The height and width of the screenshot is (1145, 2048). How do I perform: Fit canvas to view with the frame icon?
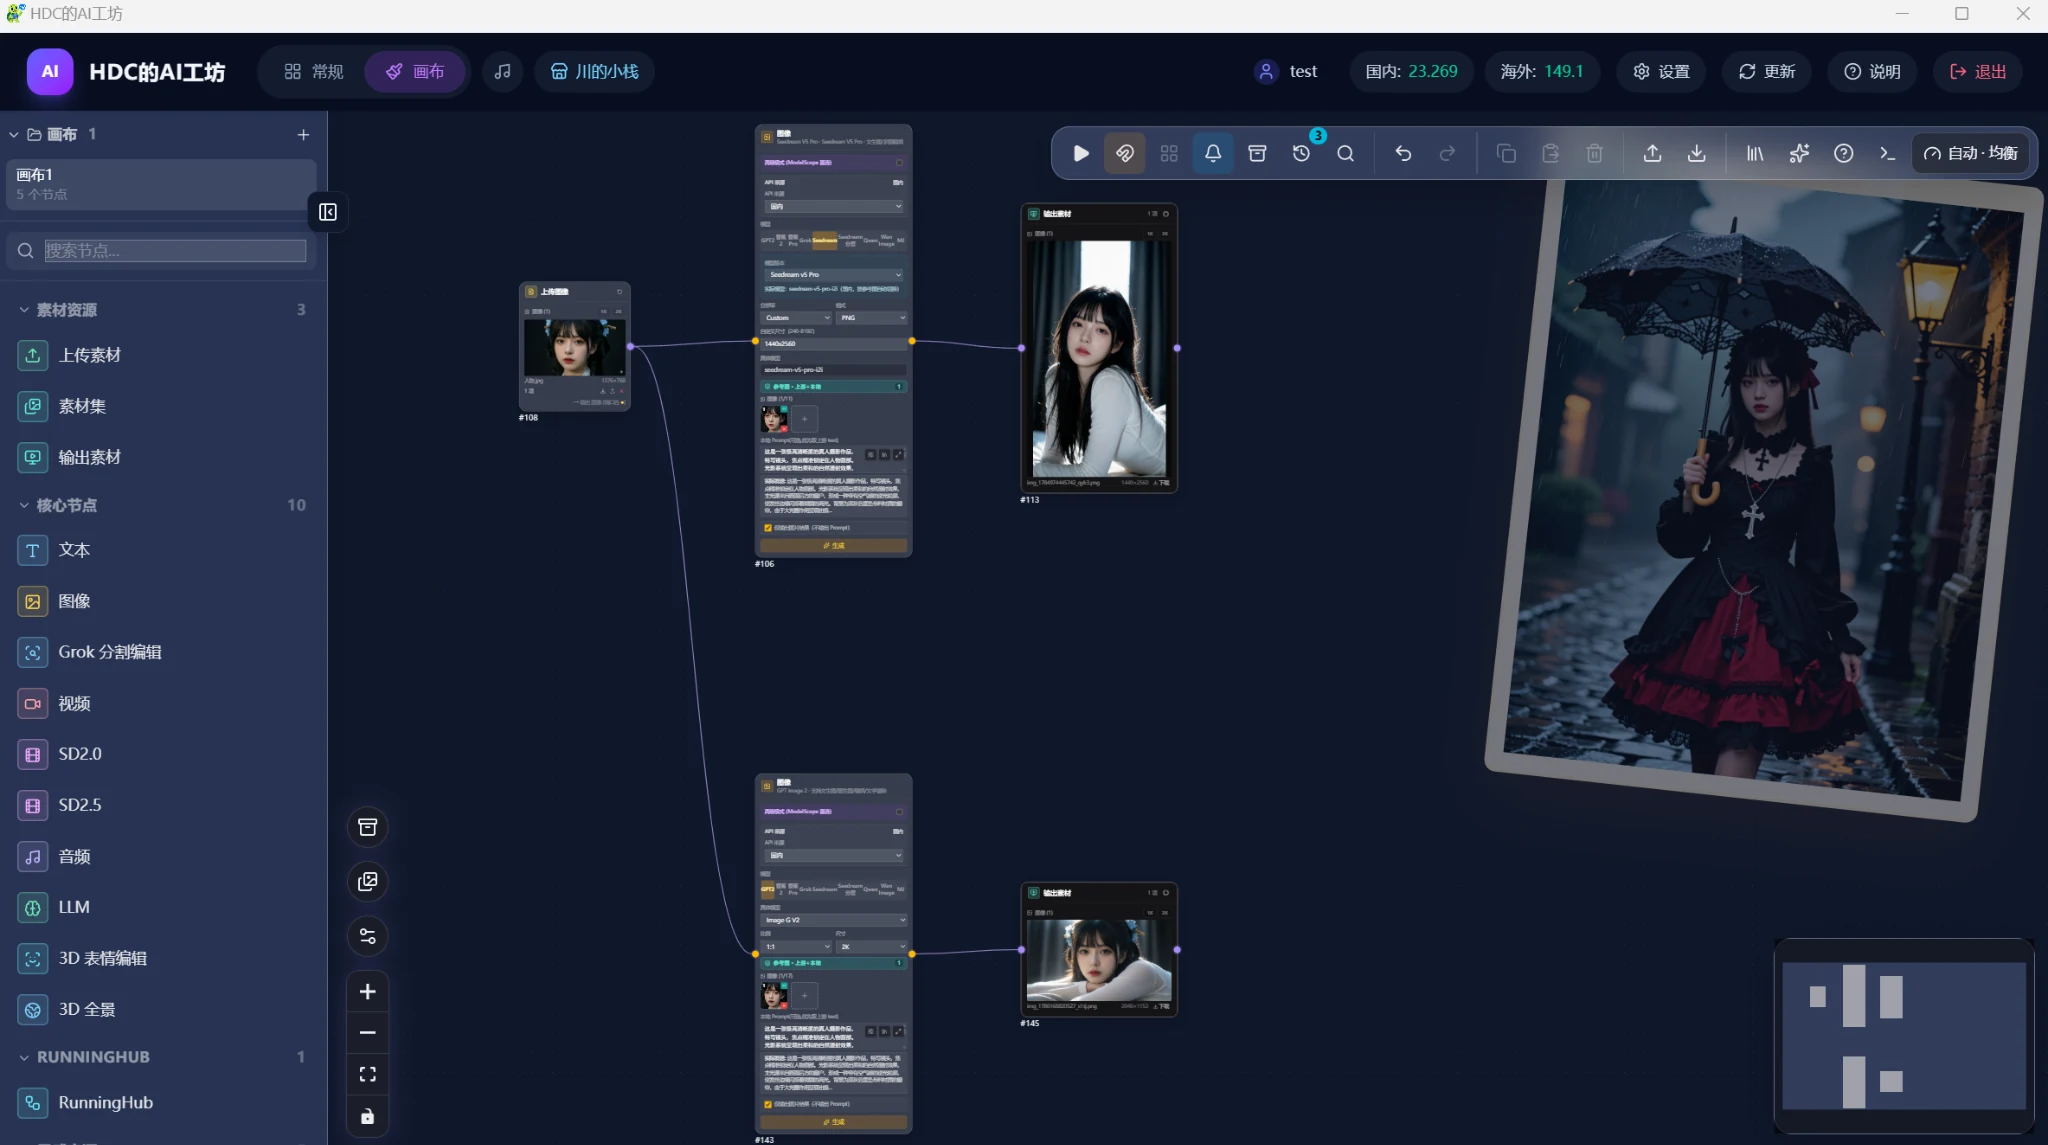click(x=368, y=1075)
